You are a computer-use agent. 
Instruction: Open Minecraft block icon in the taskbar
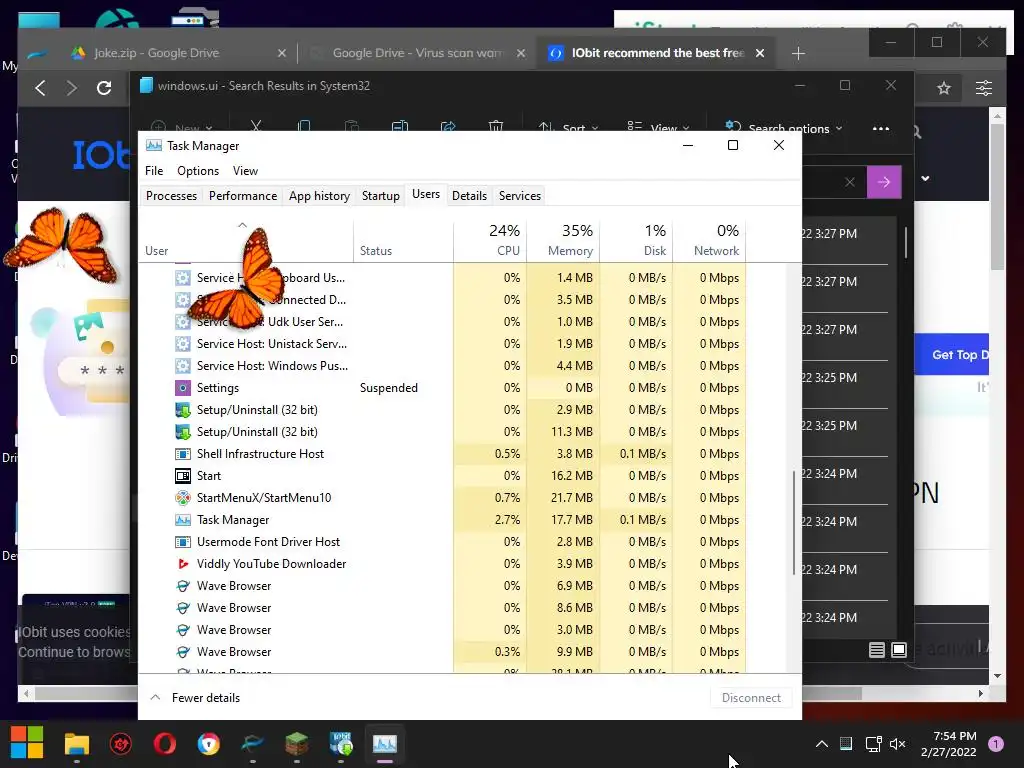296,744
